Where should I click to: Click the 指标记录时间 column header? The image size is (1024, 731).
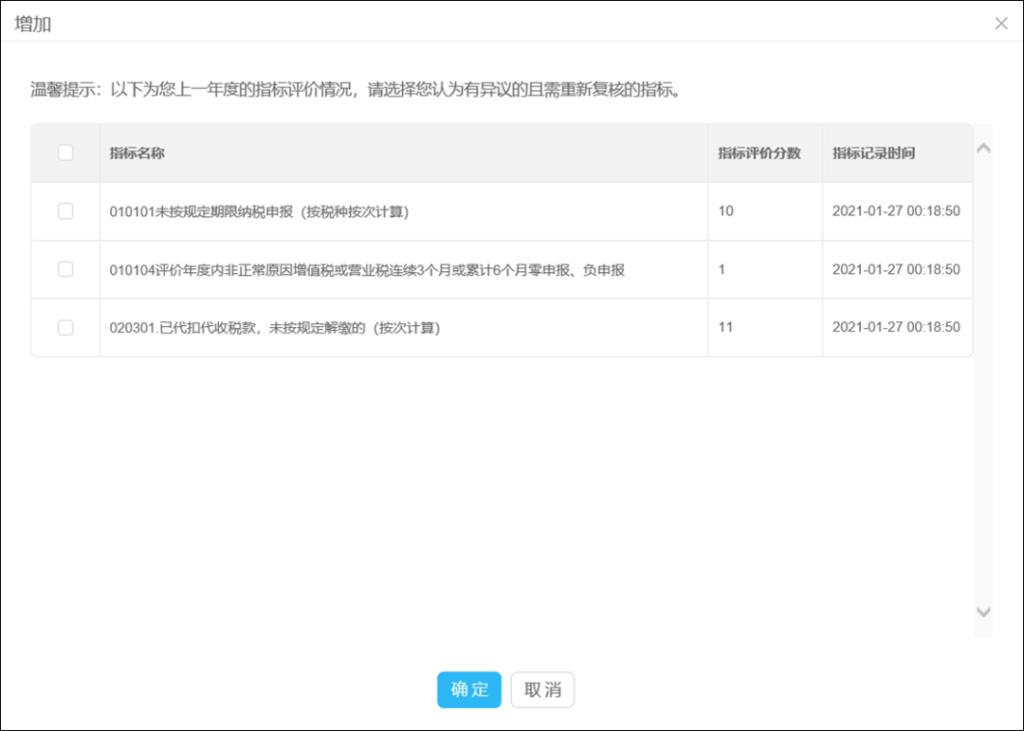click(x=873, y=153)
